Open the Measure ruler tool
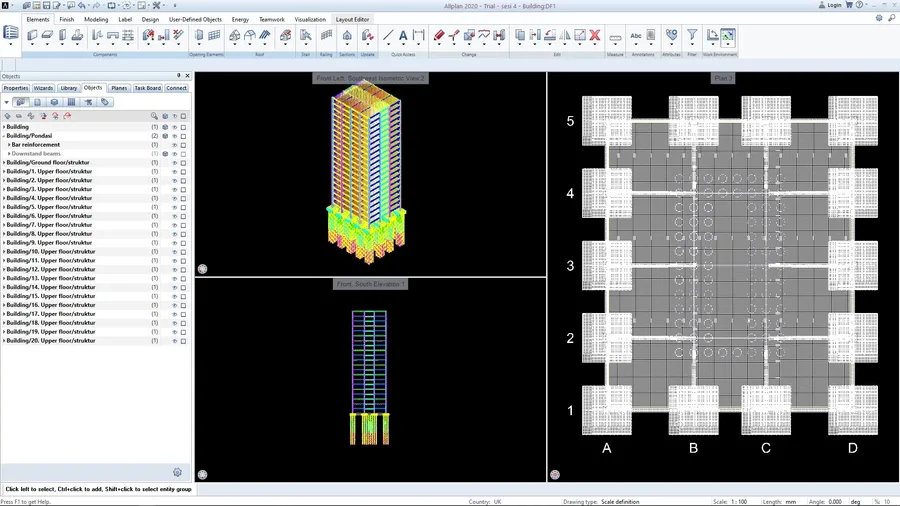The image size is (900, 506). pyautogui.click(x=615, y=38)
